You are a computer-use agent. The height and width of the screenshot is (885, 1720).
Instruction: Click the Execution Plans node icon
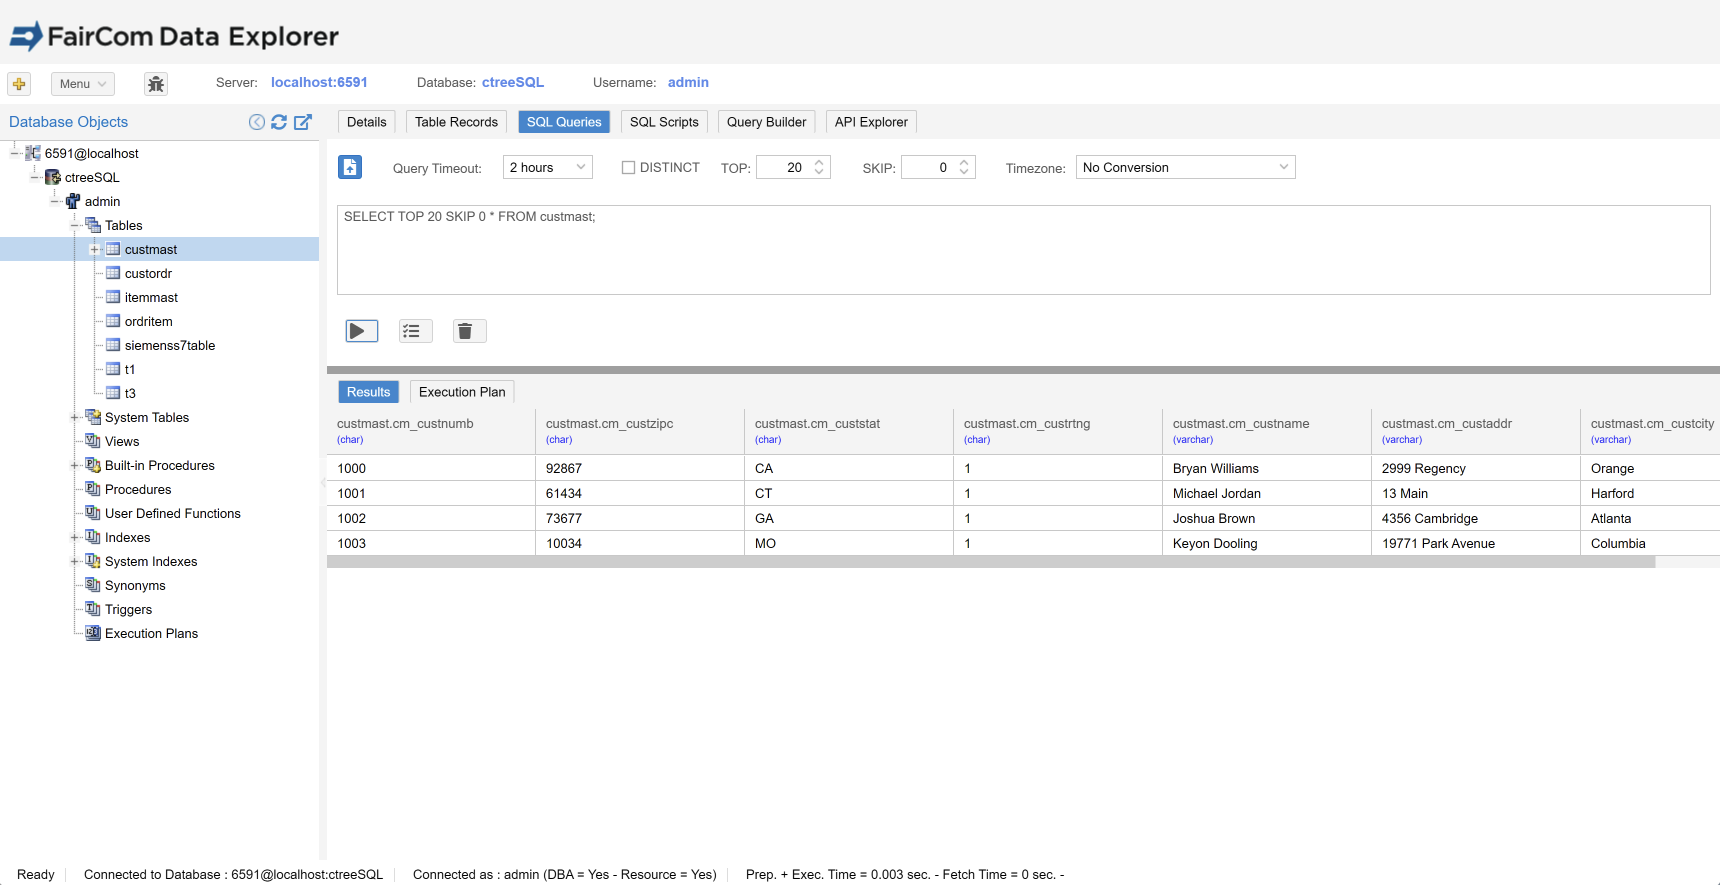93,633
